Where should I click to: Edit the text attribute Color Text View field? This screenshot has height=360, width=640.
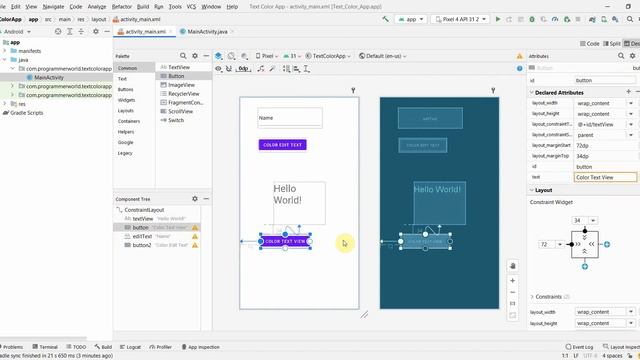click(605, 177)
